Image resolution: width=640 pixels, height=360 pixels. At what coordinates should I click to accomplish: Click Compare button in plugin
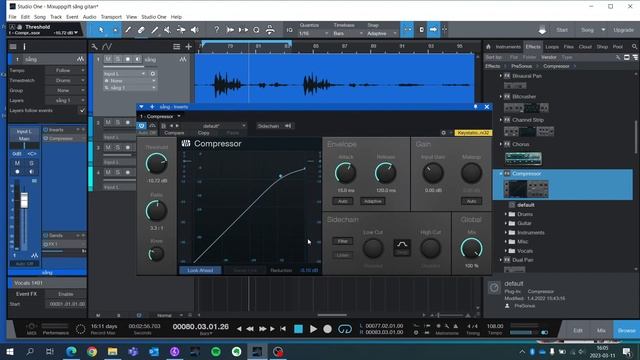point(174,133)
